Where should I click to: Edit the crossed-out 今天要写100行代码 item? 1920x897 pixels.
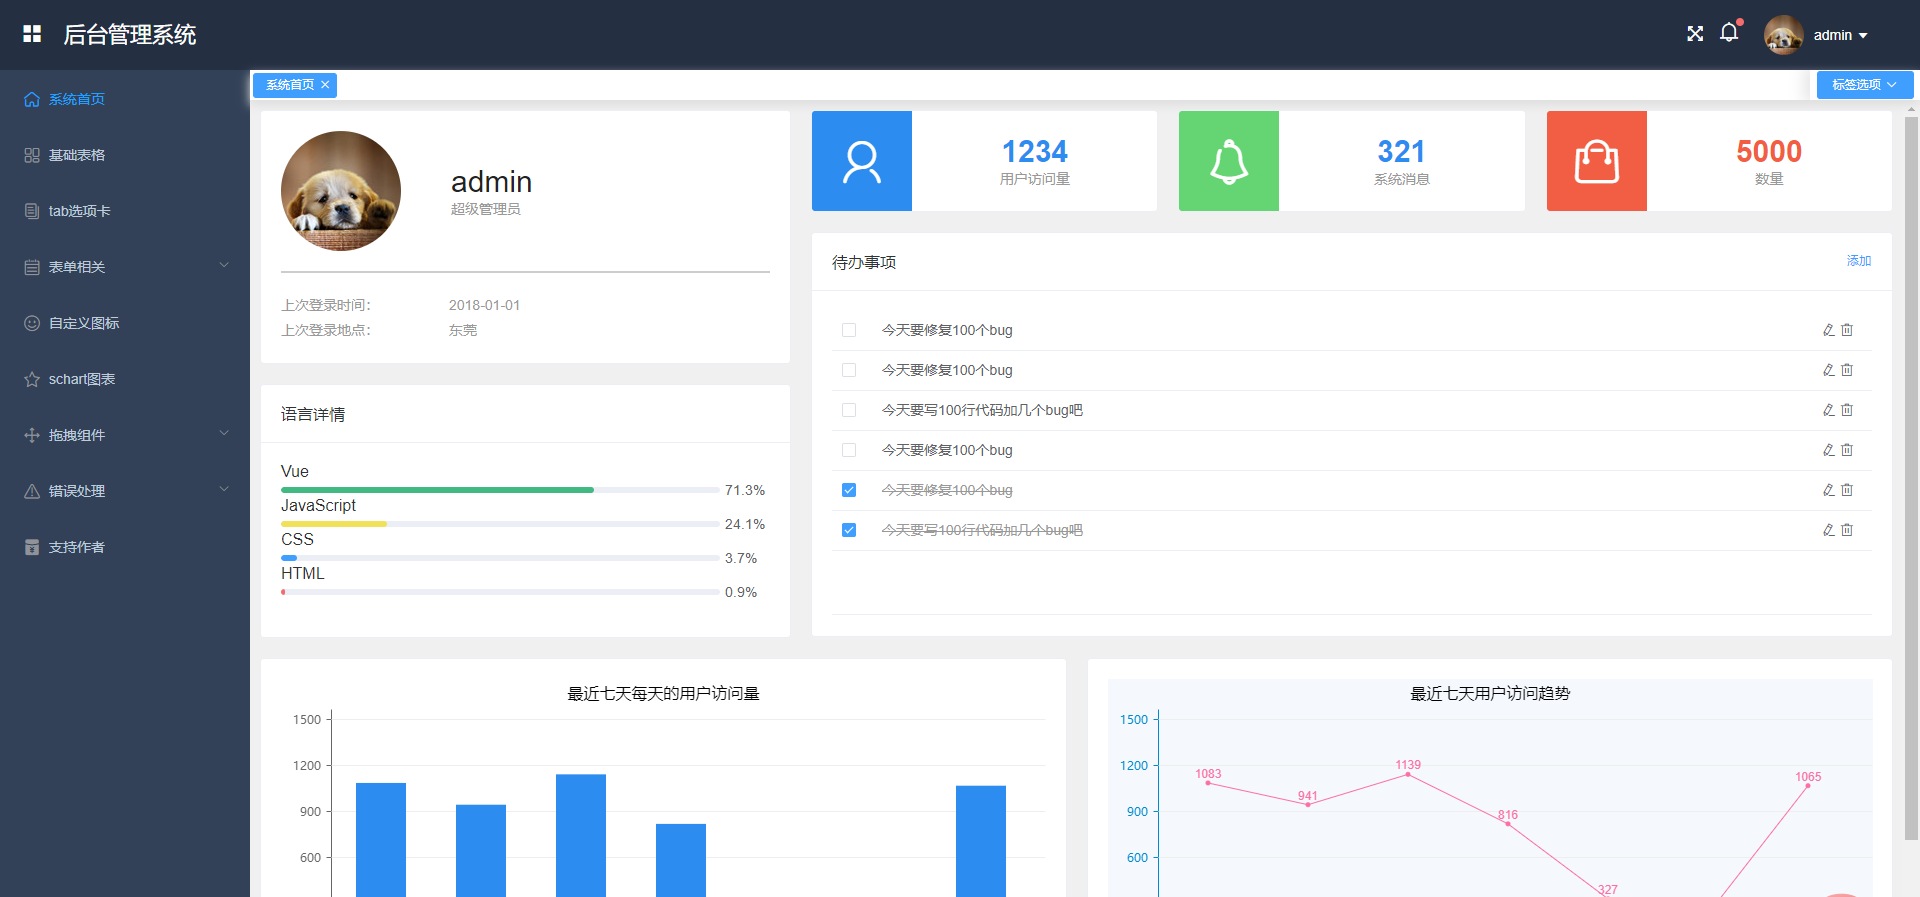pos(1828,530)
